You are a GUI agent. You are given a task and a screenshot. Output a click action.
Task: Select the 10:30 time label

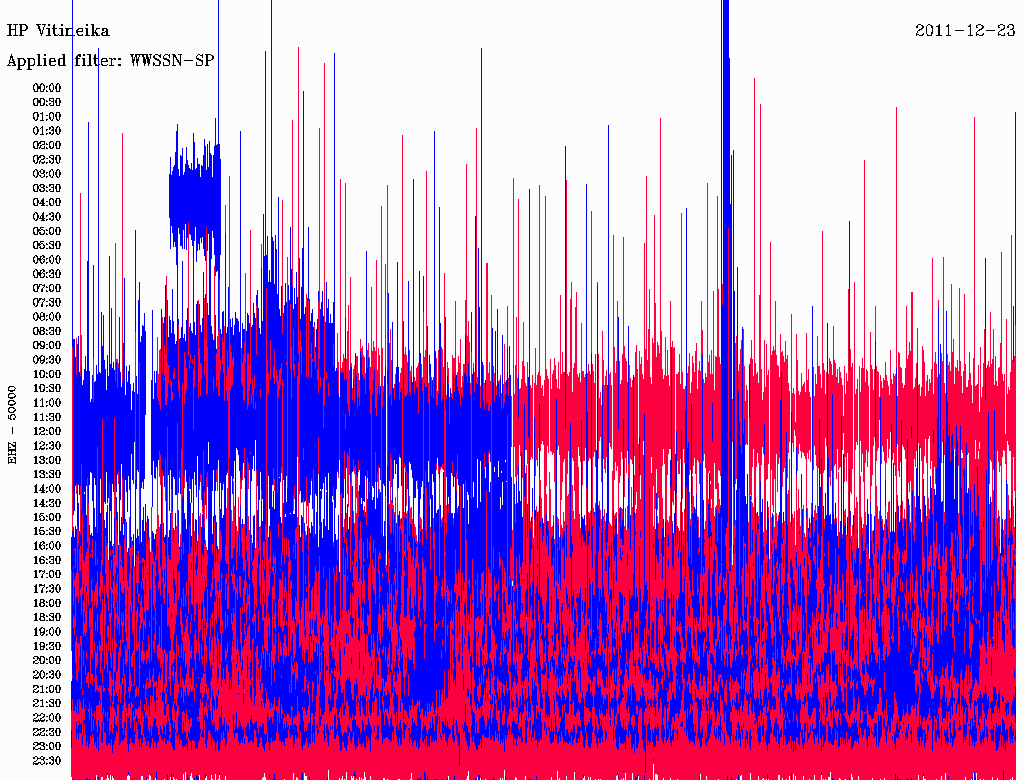click(x=47, y=388)
